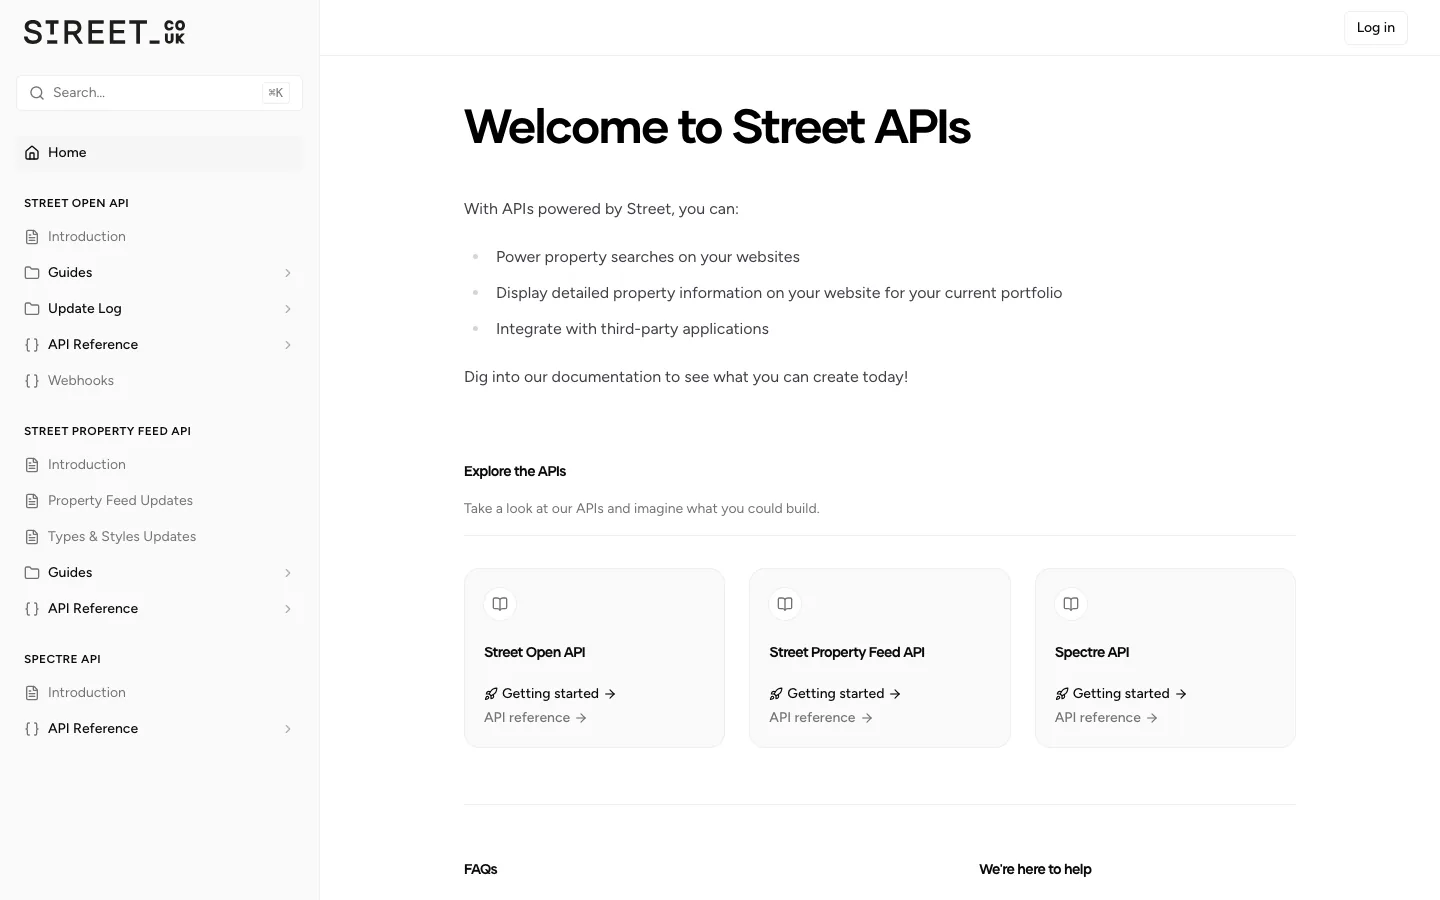Click the rocket icon in Street Open API card

pyautogui.click(x=491, y=694)
